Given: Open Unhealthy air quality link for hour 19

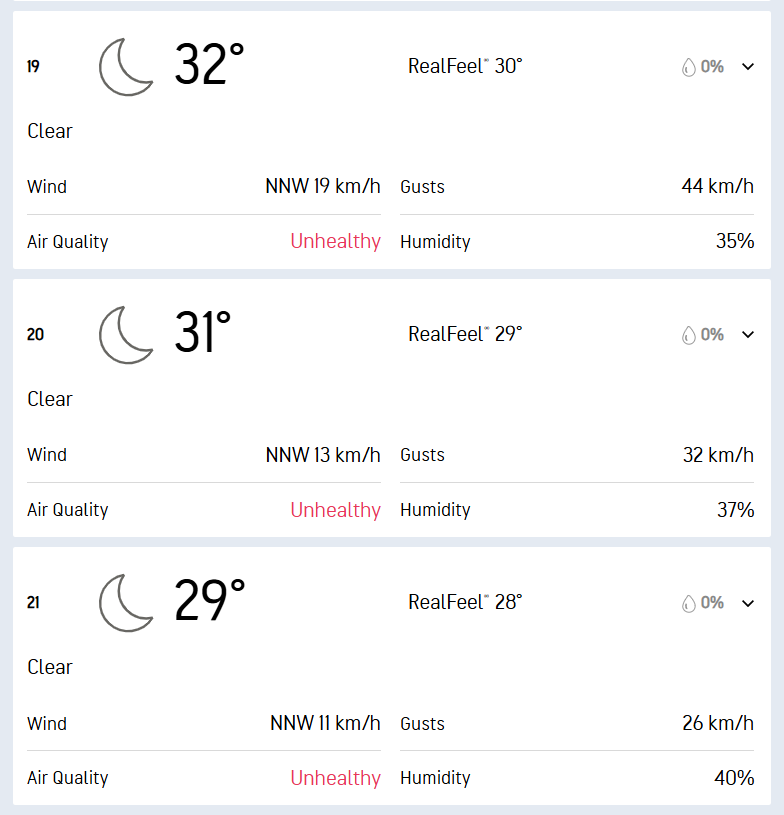Looking at the screenshot, I should click(x=335, y=241).
